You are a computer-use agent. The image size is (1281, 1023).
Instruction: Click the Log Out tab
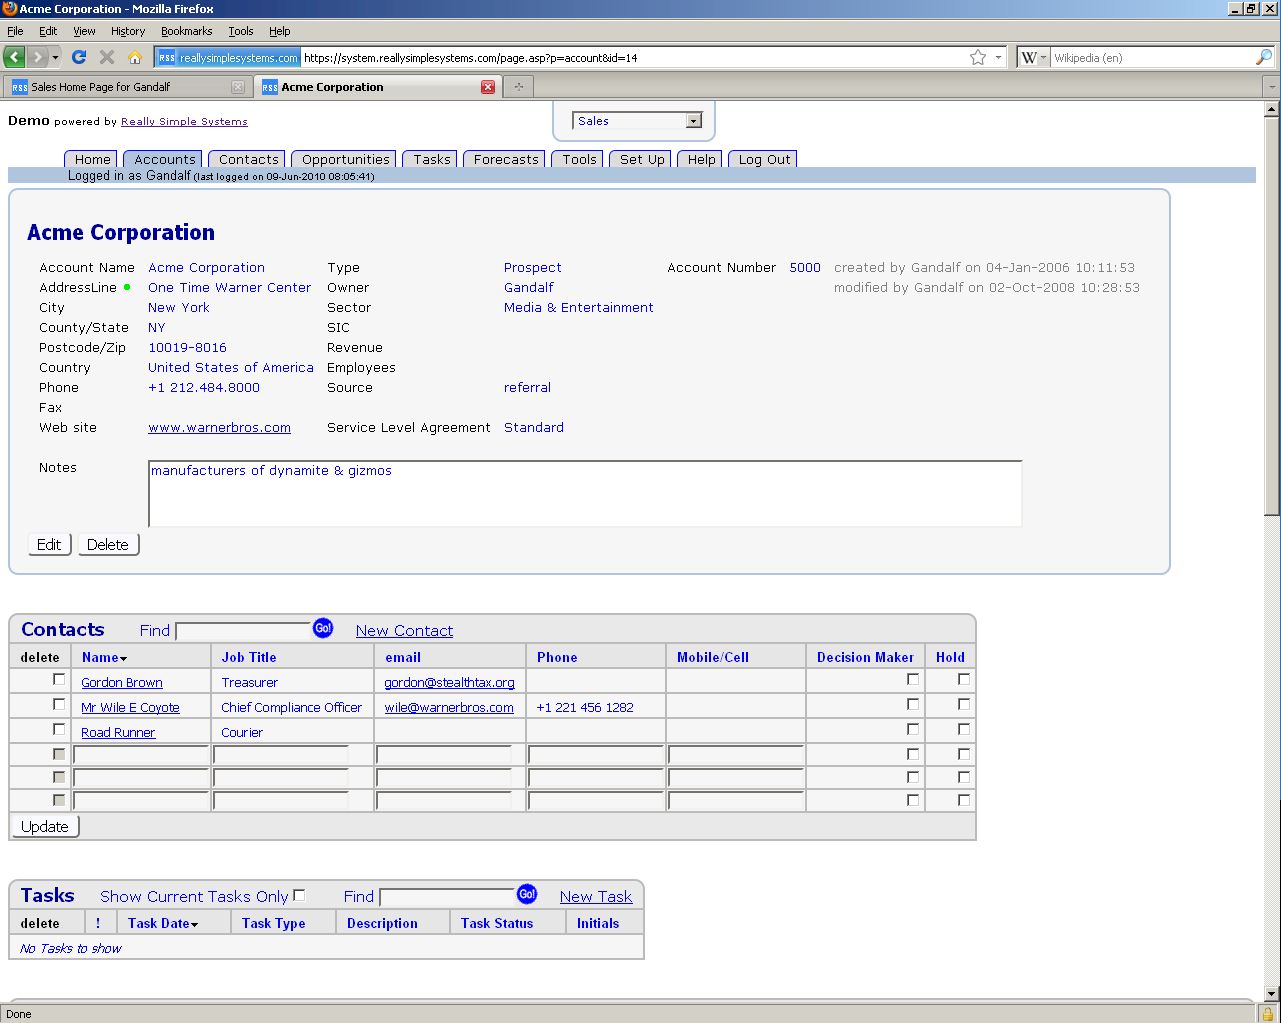764,159
